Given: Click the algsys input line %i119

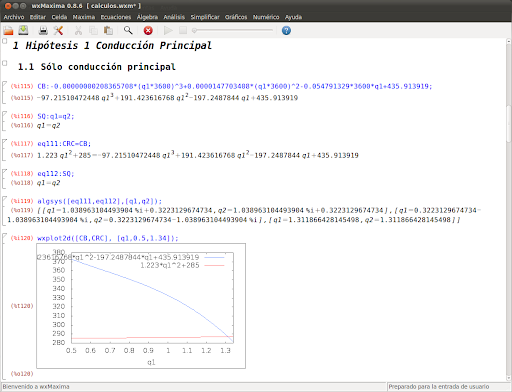Looking at the screenshot, I should pyautogui.click(x=99, y=201).
